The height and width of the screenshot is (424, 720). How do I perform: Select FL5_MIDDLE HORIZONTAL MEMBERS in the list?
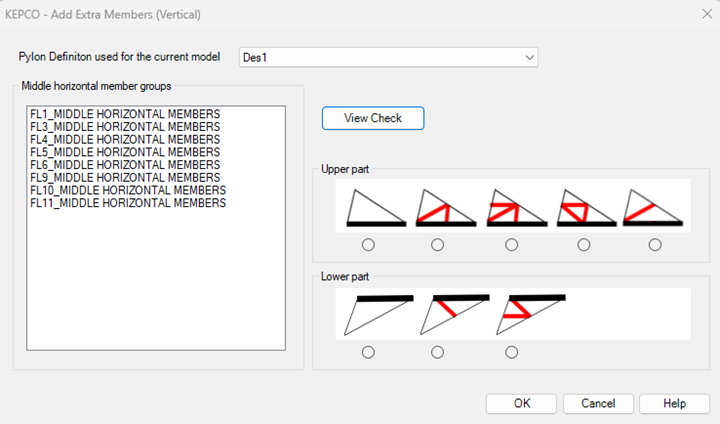coord(125,152)
